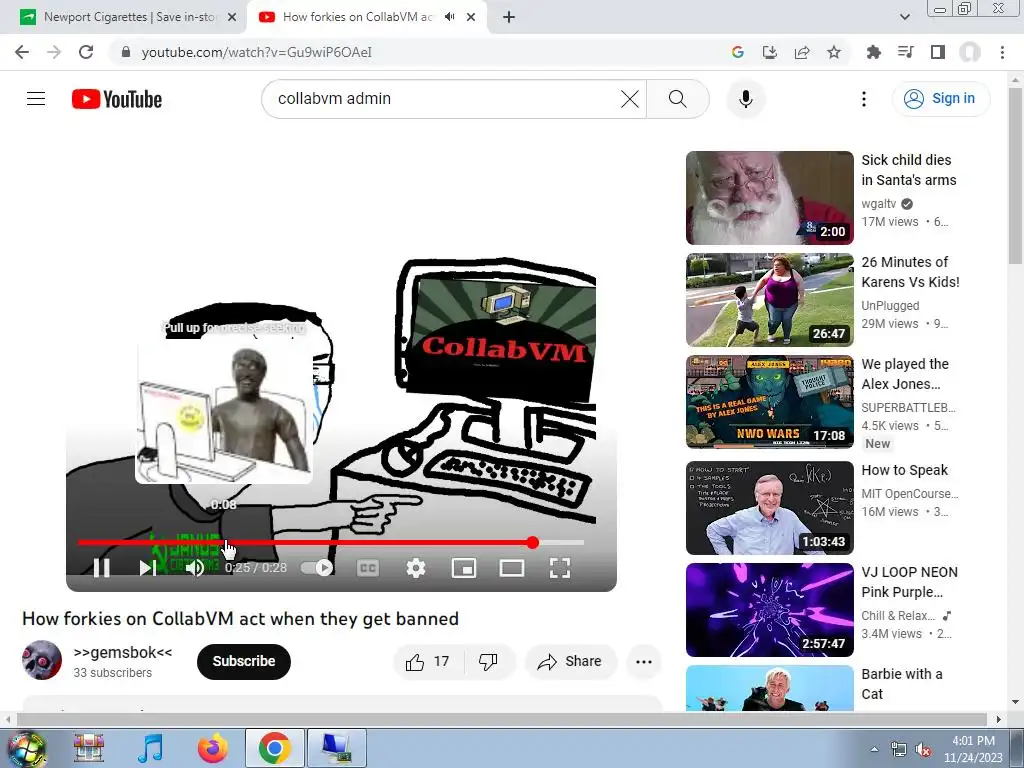Image resolution: width=1024 pixels, height=768 pixels.
Task: Click the page vertical scrollbar
Action: coord(1015,176)
